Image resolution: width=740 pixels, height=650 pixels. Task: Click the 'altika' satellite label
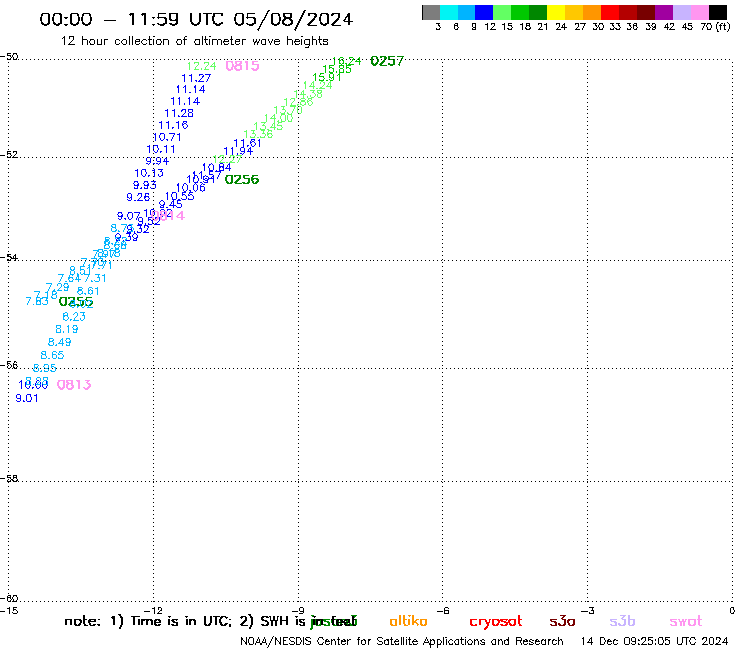tap(408, 621)
